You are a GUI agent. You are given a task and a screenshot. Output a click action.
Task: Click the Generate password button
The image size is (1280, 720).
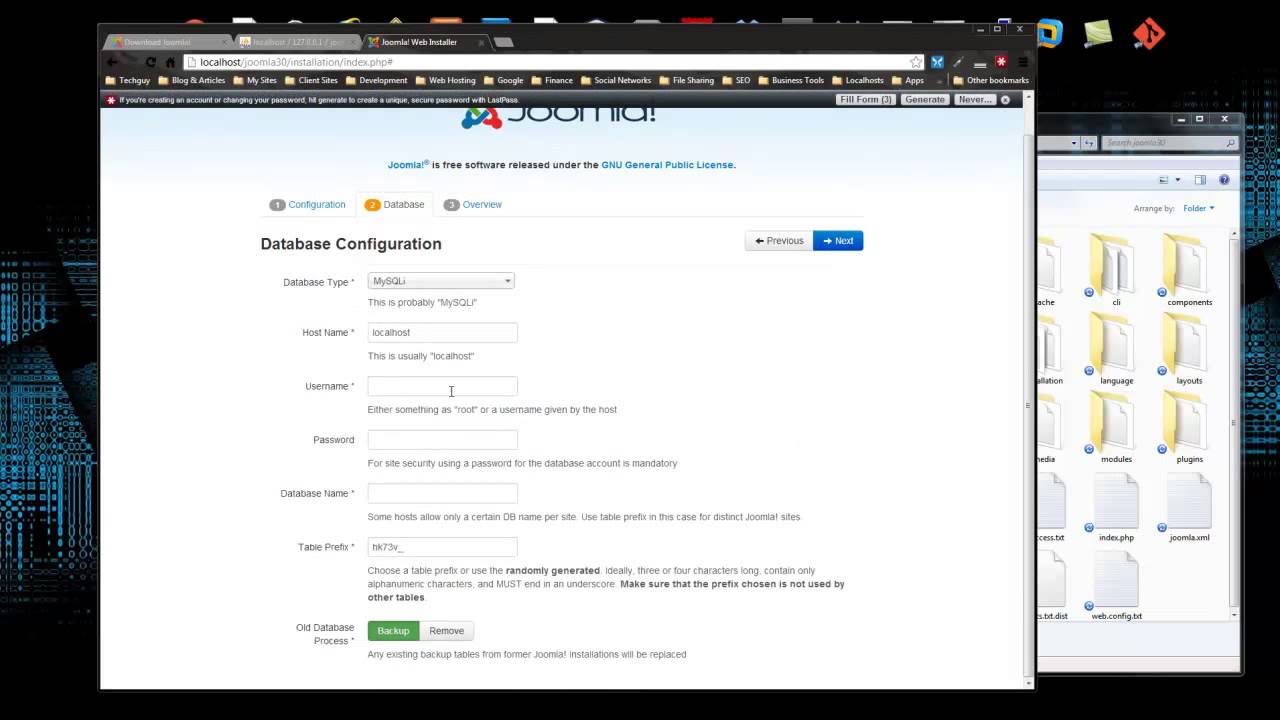pos(924,100)
